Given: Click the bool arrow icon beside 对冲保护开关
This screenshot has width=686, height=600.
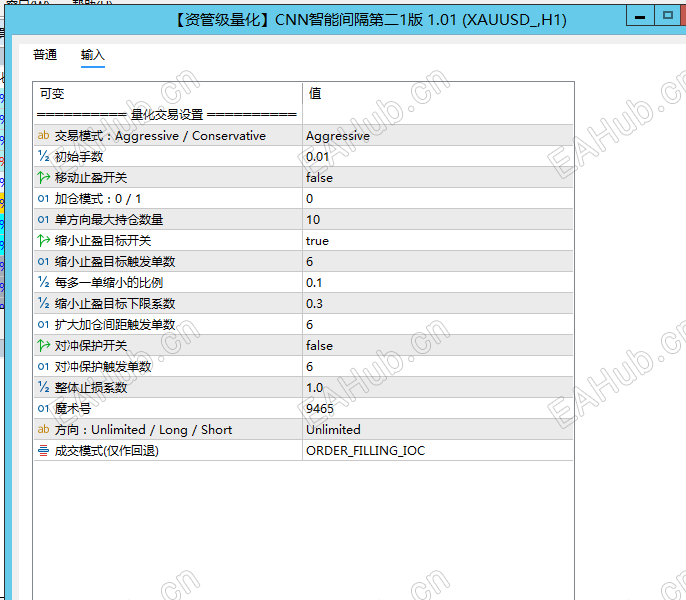Looking at the screenshot, I should 43,345.
